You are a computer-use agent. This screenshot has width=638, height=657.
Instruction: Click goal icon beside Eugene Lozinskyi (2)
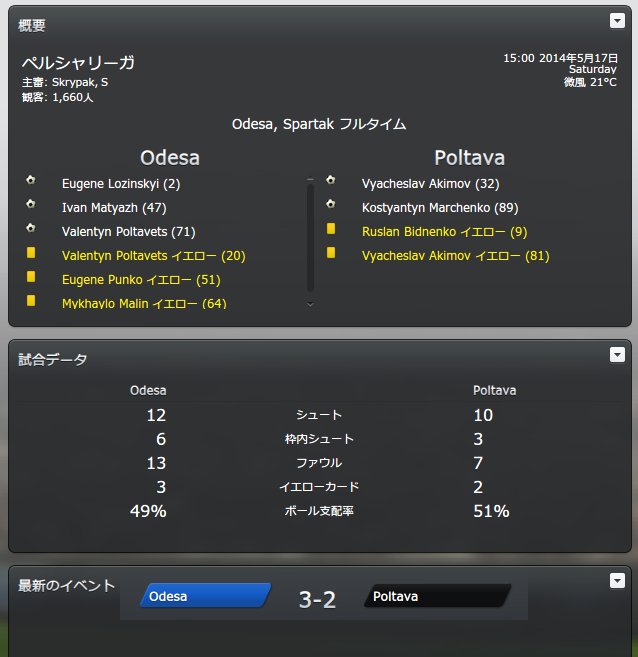tap(31, 180)
